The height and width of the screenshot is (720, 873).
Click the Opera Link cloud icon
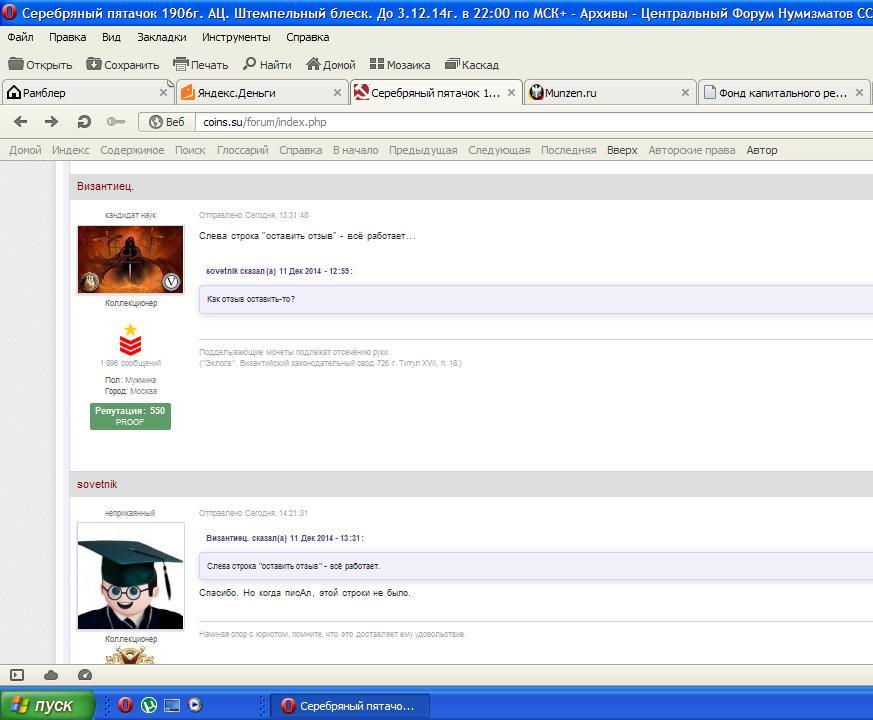(51, 675)
